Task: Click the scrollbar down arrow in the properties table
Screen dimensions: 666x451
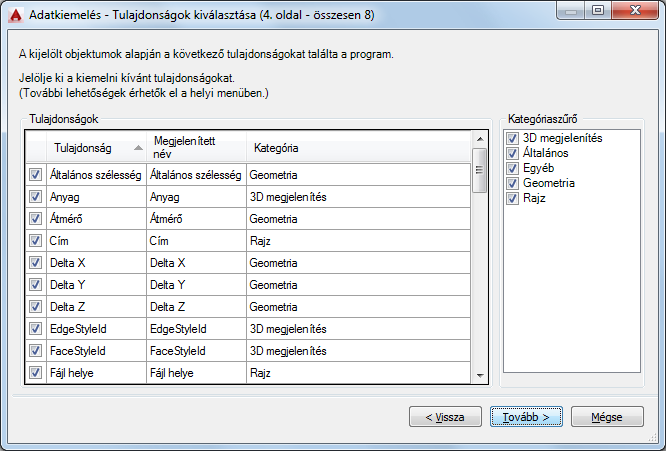Action: [480, 375]
